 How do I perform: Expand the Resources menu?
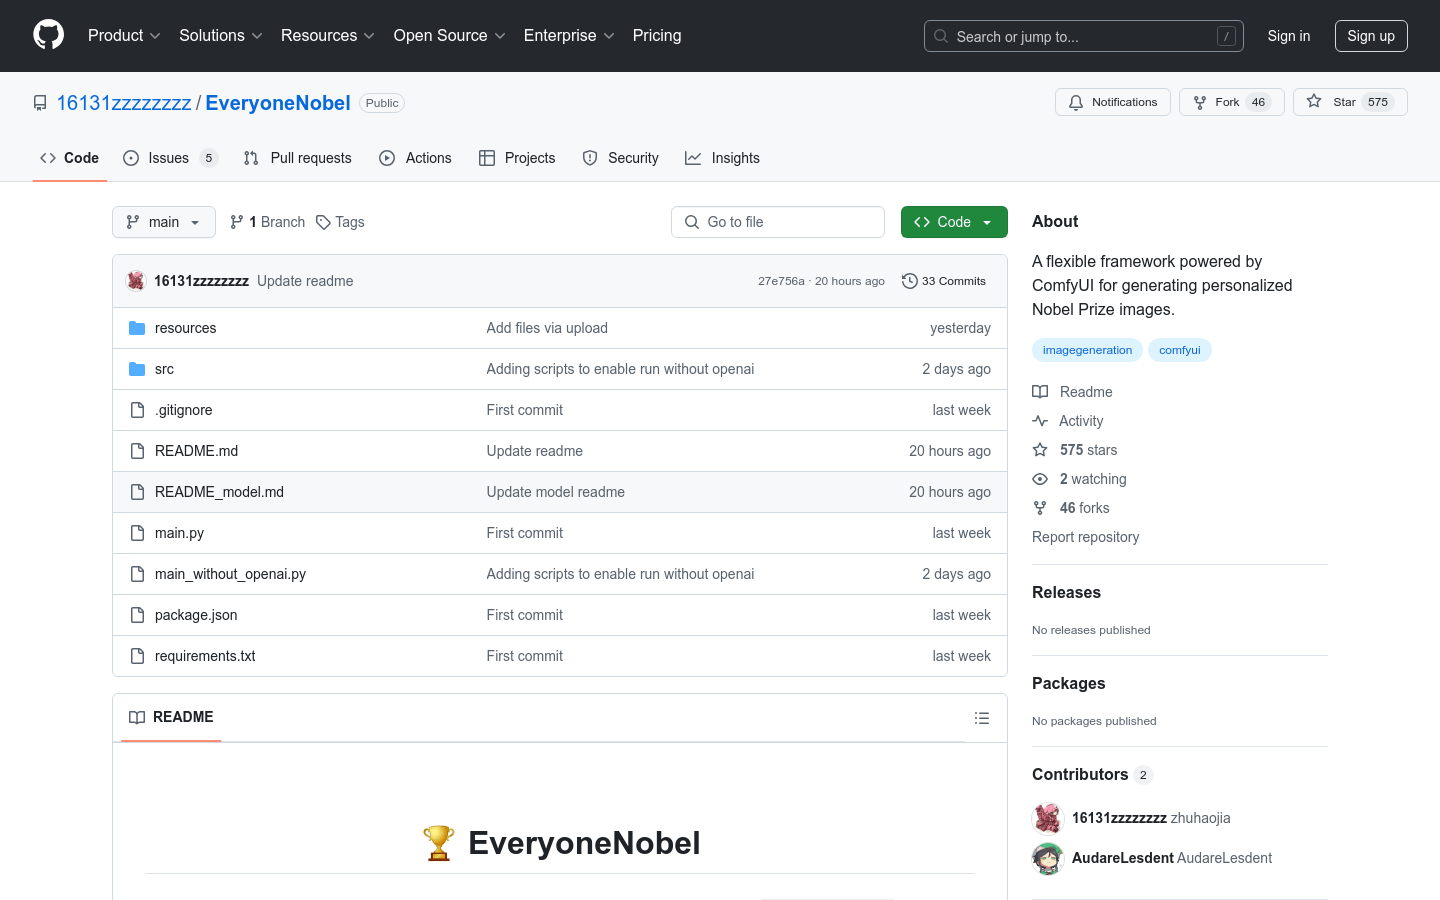coord(328,36)
